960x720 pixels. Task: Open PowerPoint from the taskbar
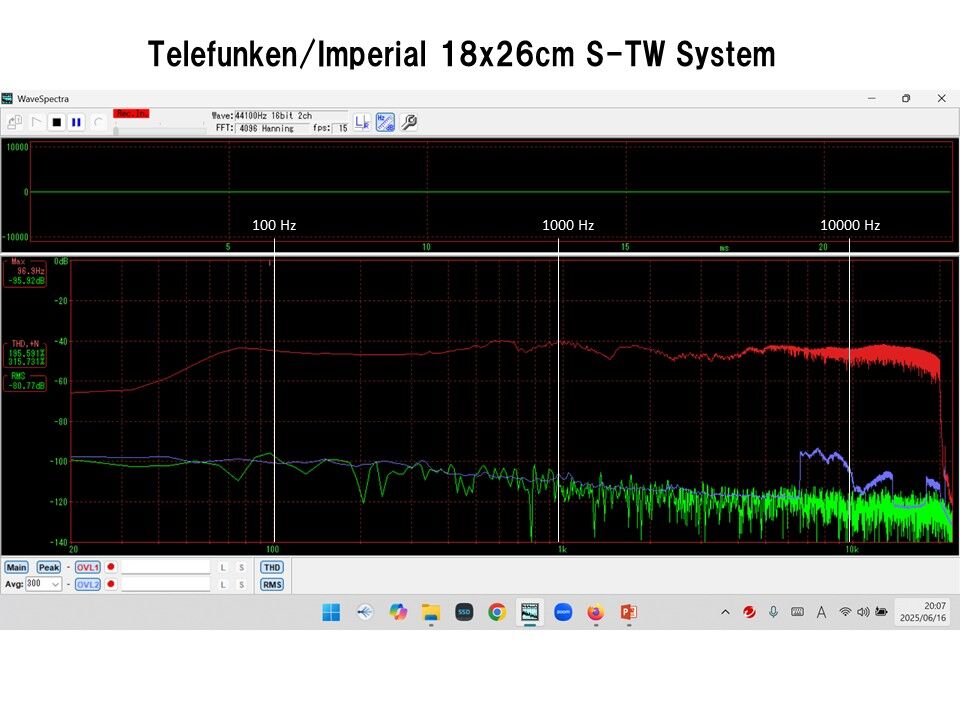click(629, 612)
